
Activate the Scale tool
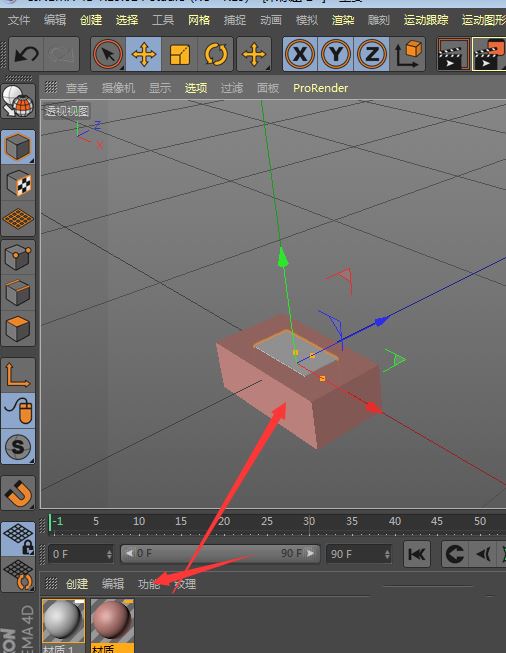179,54
